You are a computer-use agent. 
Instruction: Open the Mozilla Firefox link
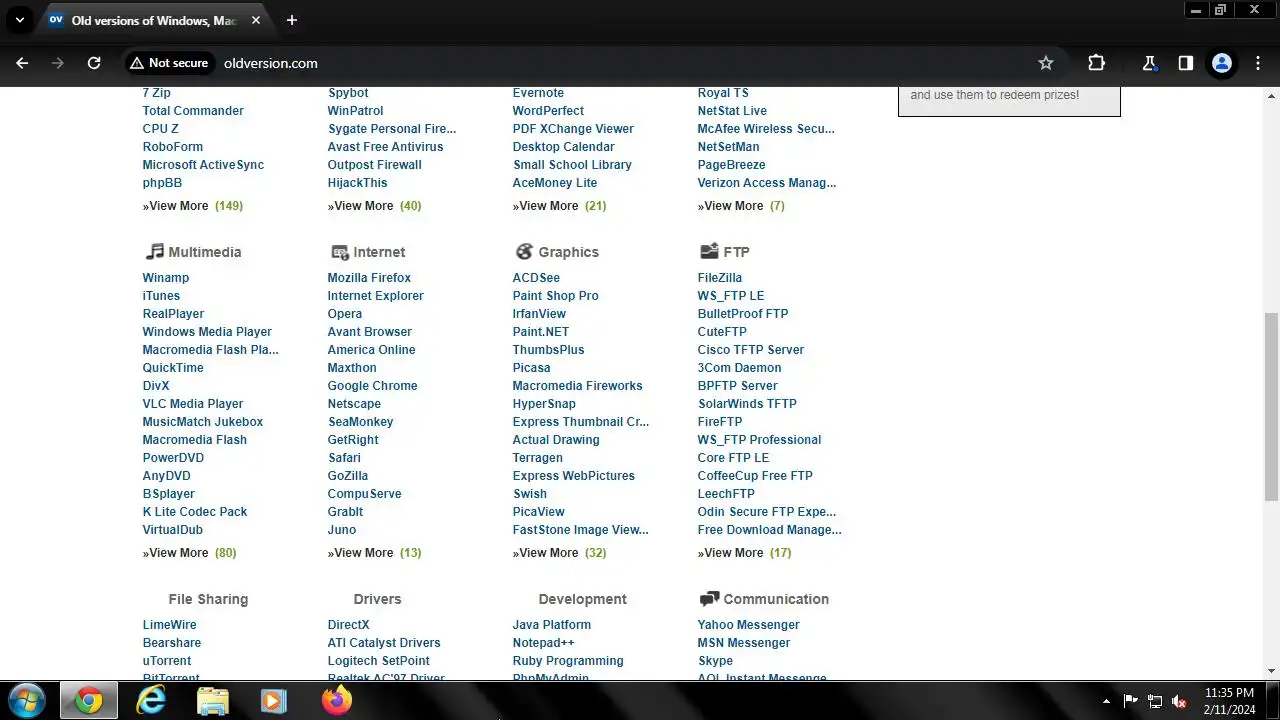(x=369, y=278)
